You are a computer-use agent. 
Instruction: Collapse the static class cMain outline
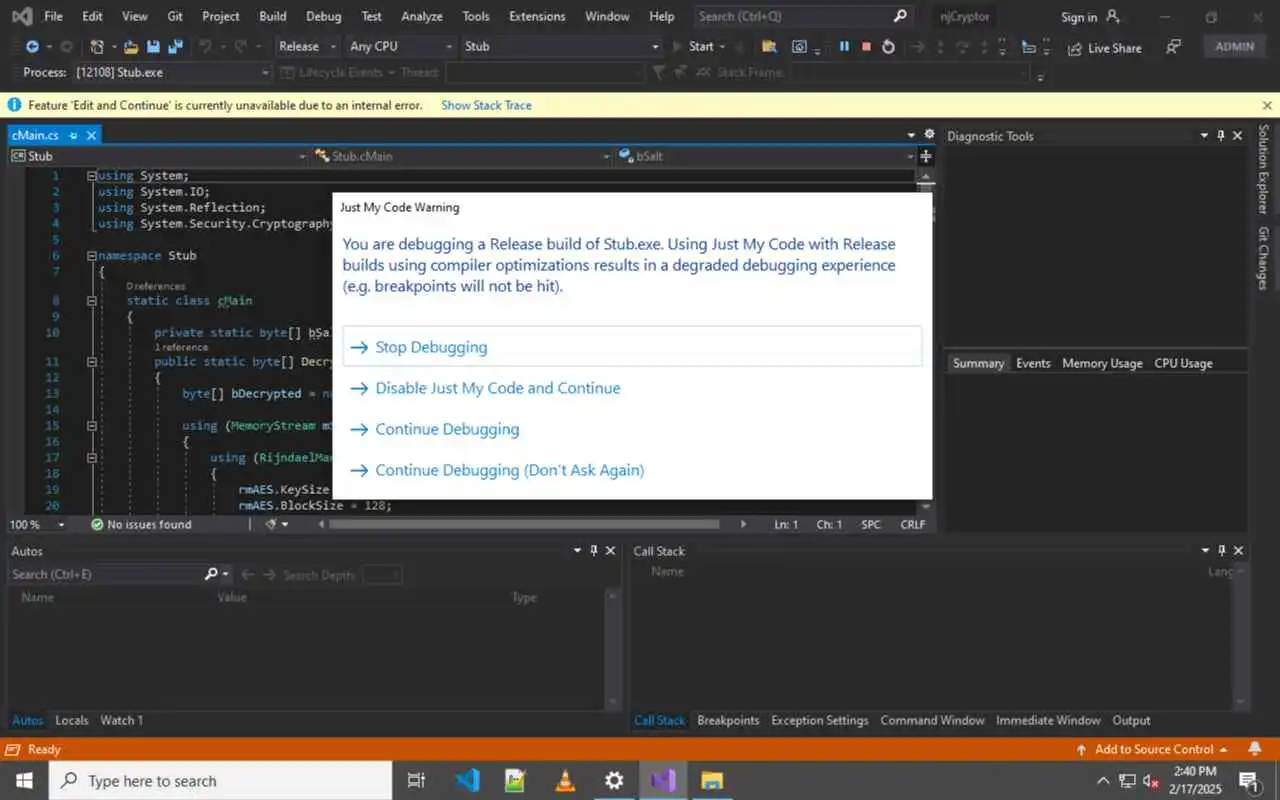91,300
